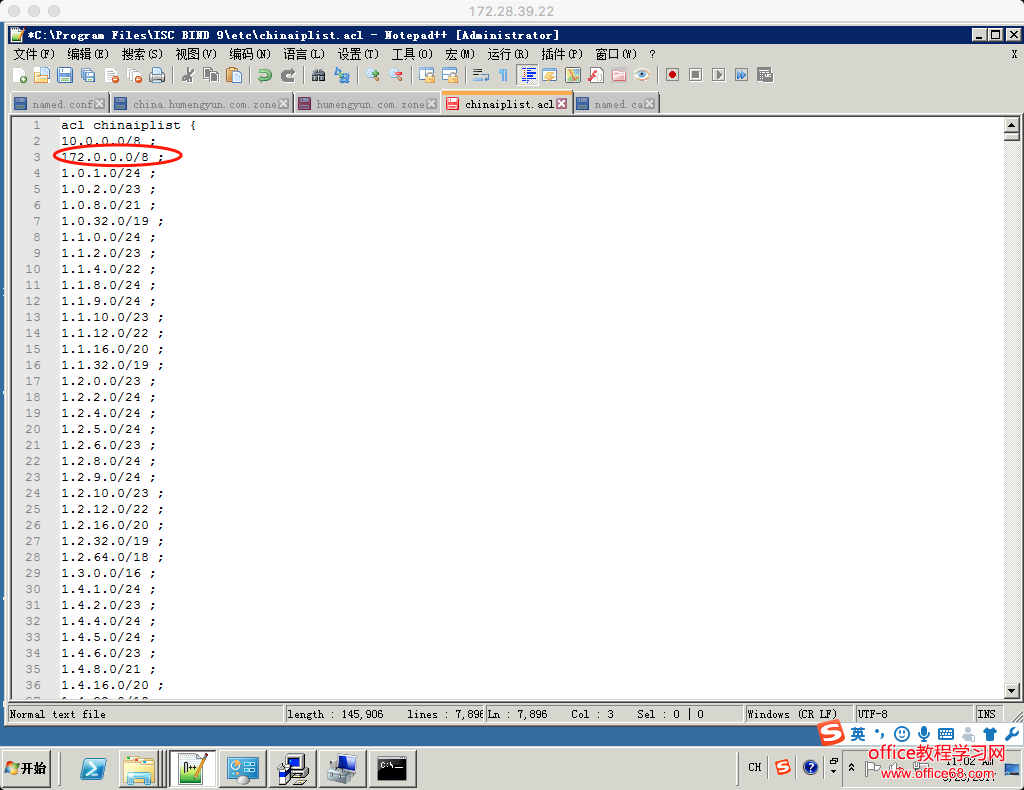Click the Save file toolbar icon

(x=64, y=75)
